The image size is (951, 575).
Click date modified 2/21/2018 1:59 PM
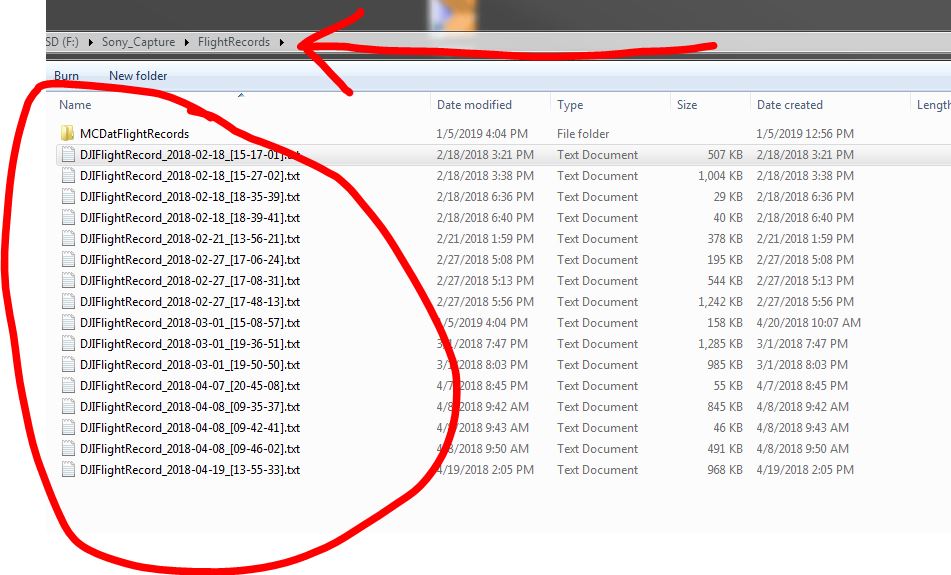[485, 238]
